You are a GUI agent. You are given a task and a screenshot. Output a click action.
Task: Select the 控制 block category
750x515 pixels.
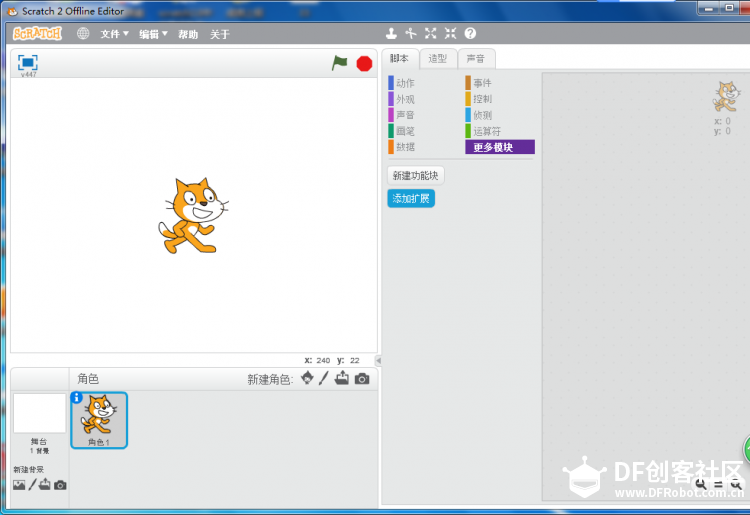[x=479, y=99]
